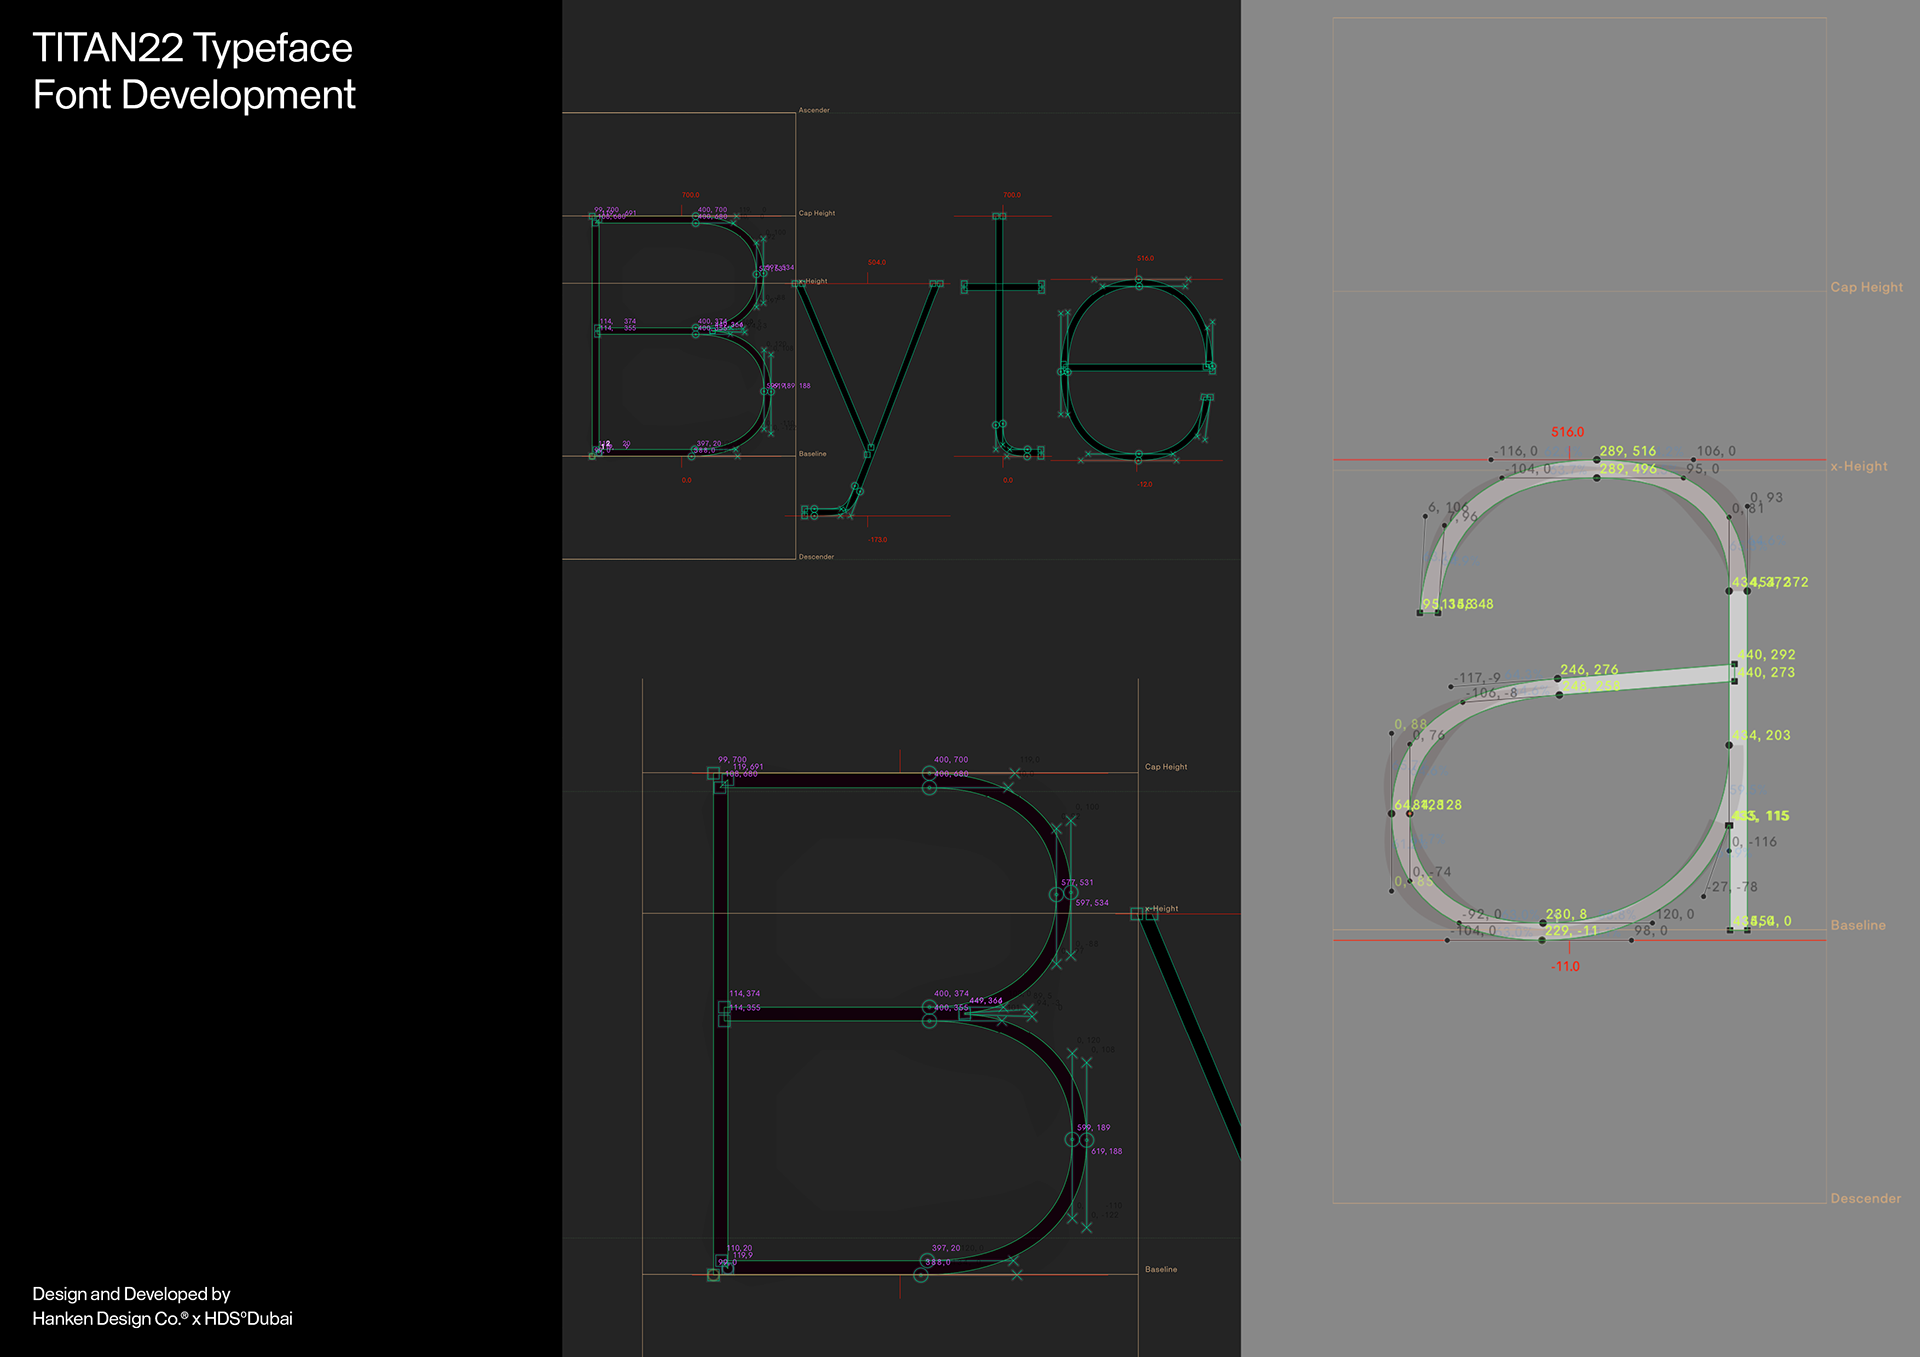The width and height of the screenshot is (1920, 1357).
Task: Select the node labeled 246, 276 on the a glyph
Action: [x=1558, y=679]
